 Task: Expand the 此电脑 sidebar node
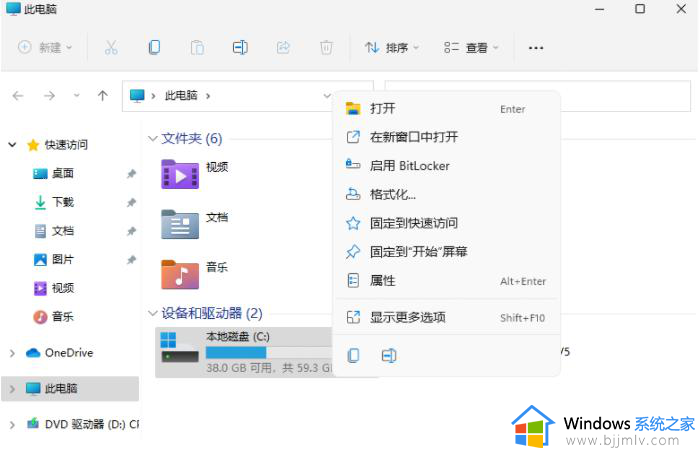(x=12, y=389)
